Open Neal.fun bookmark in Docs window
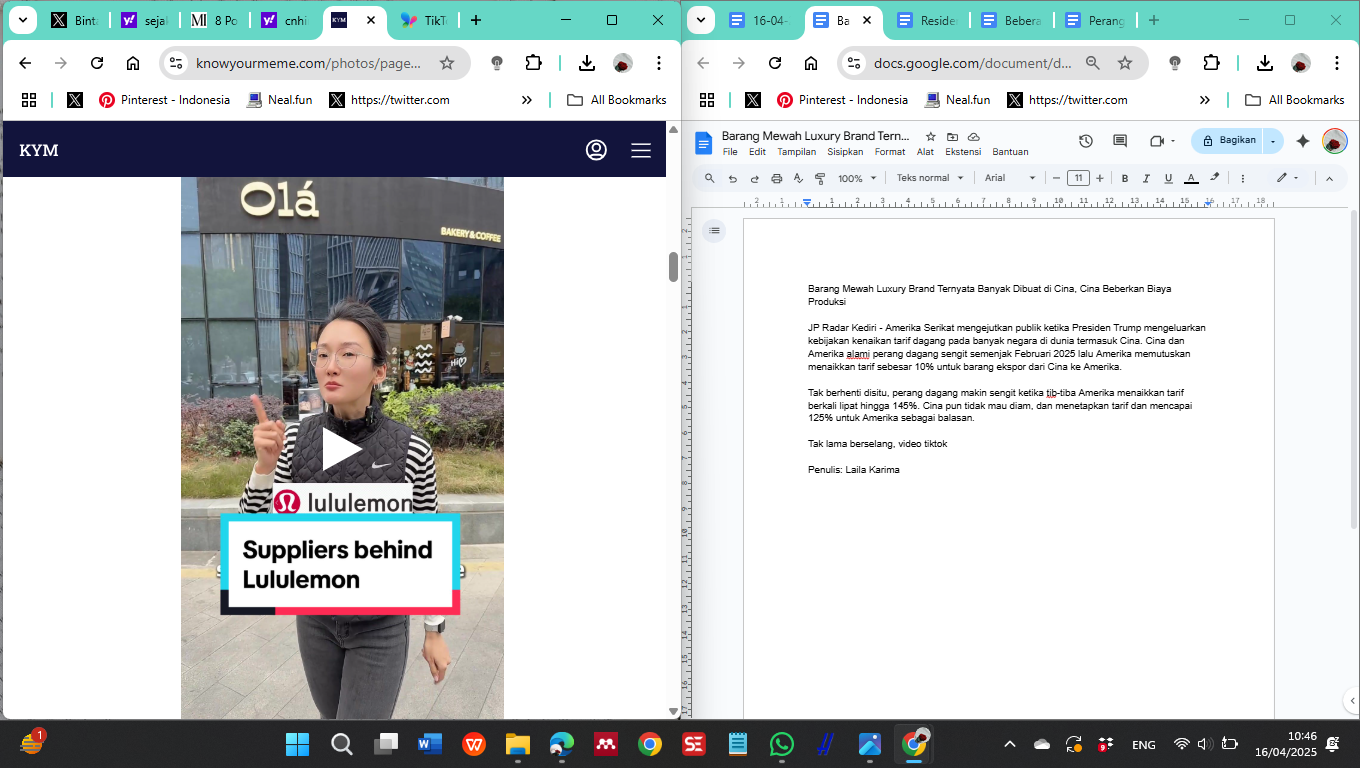Viewport: 1360px width, 768px height. pos(958,100)
